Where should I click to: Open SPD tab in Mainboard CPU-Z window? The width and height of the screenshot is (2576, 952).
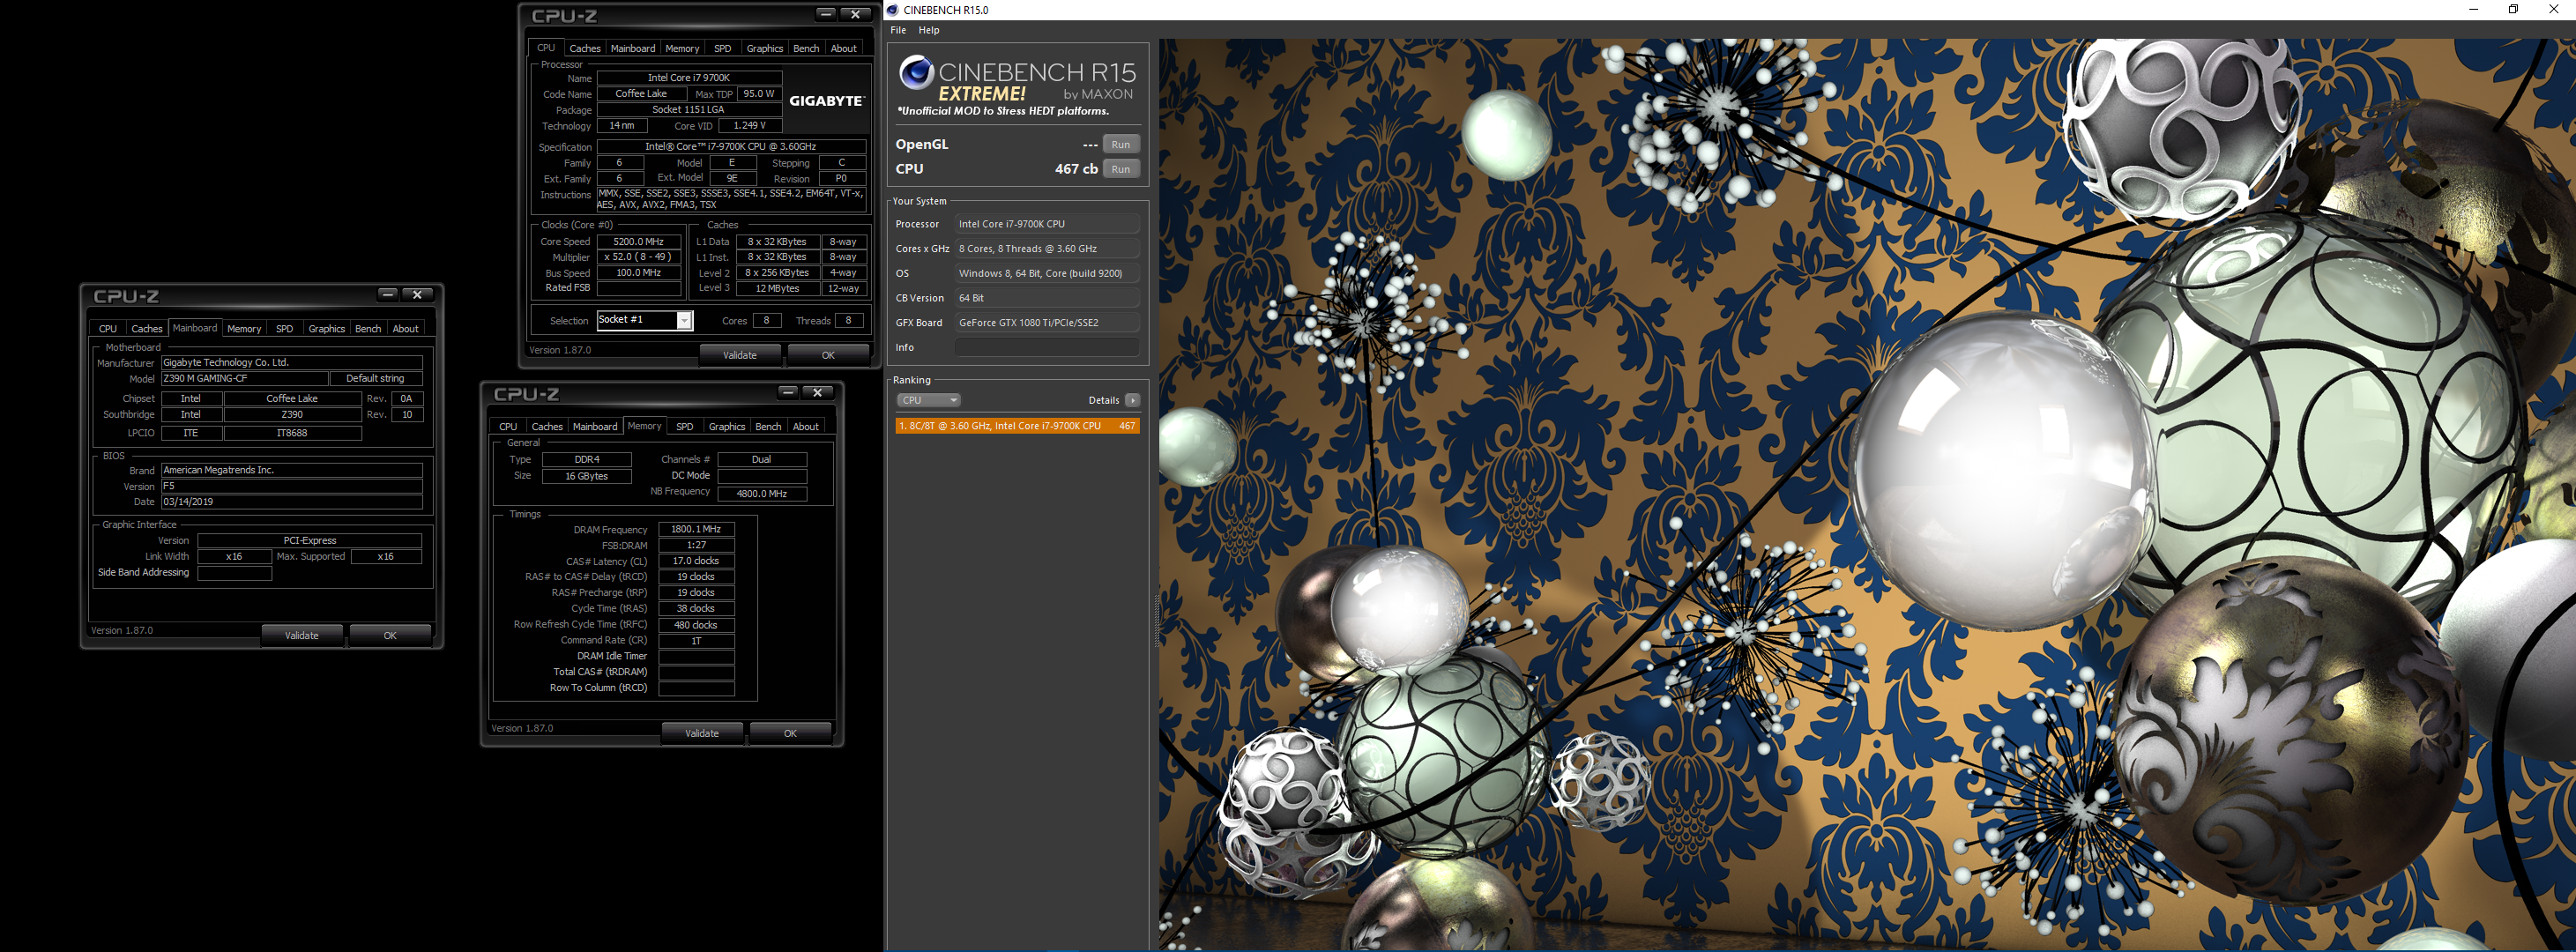click(284, 328)
